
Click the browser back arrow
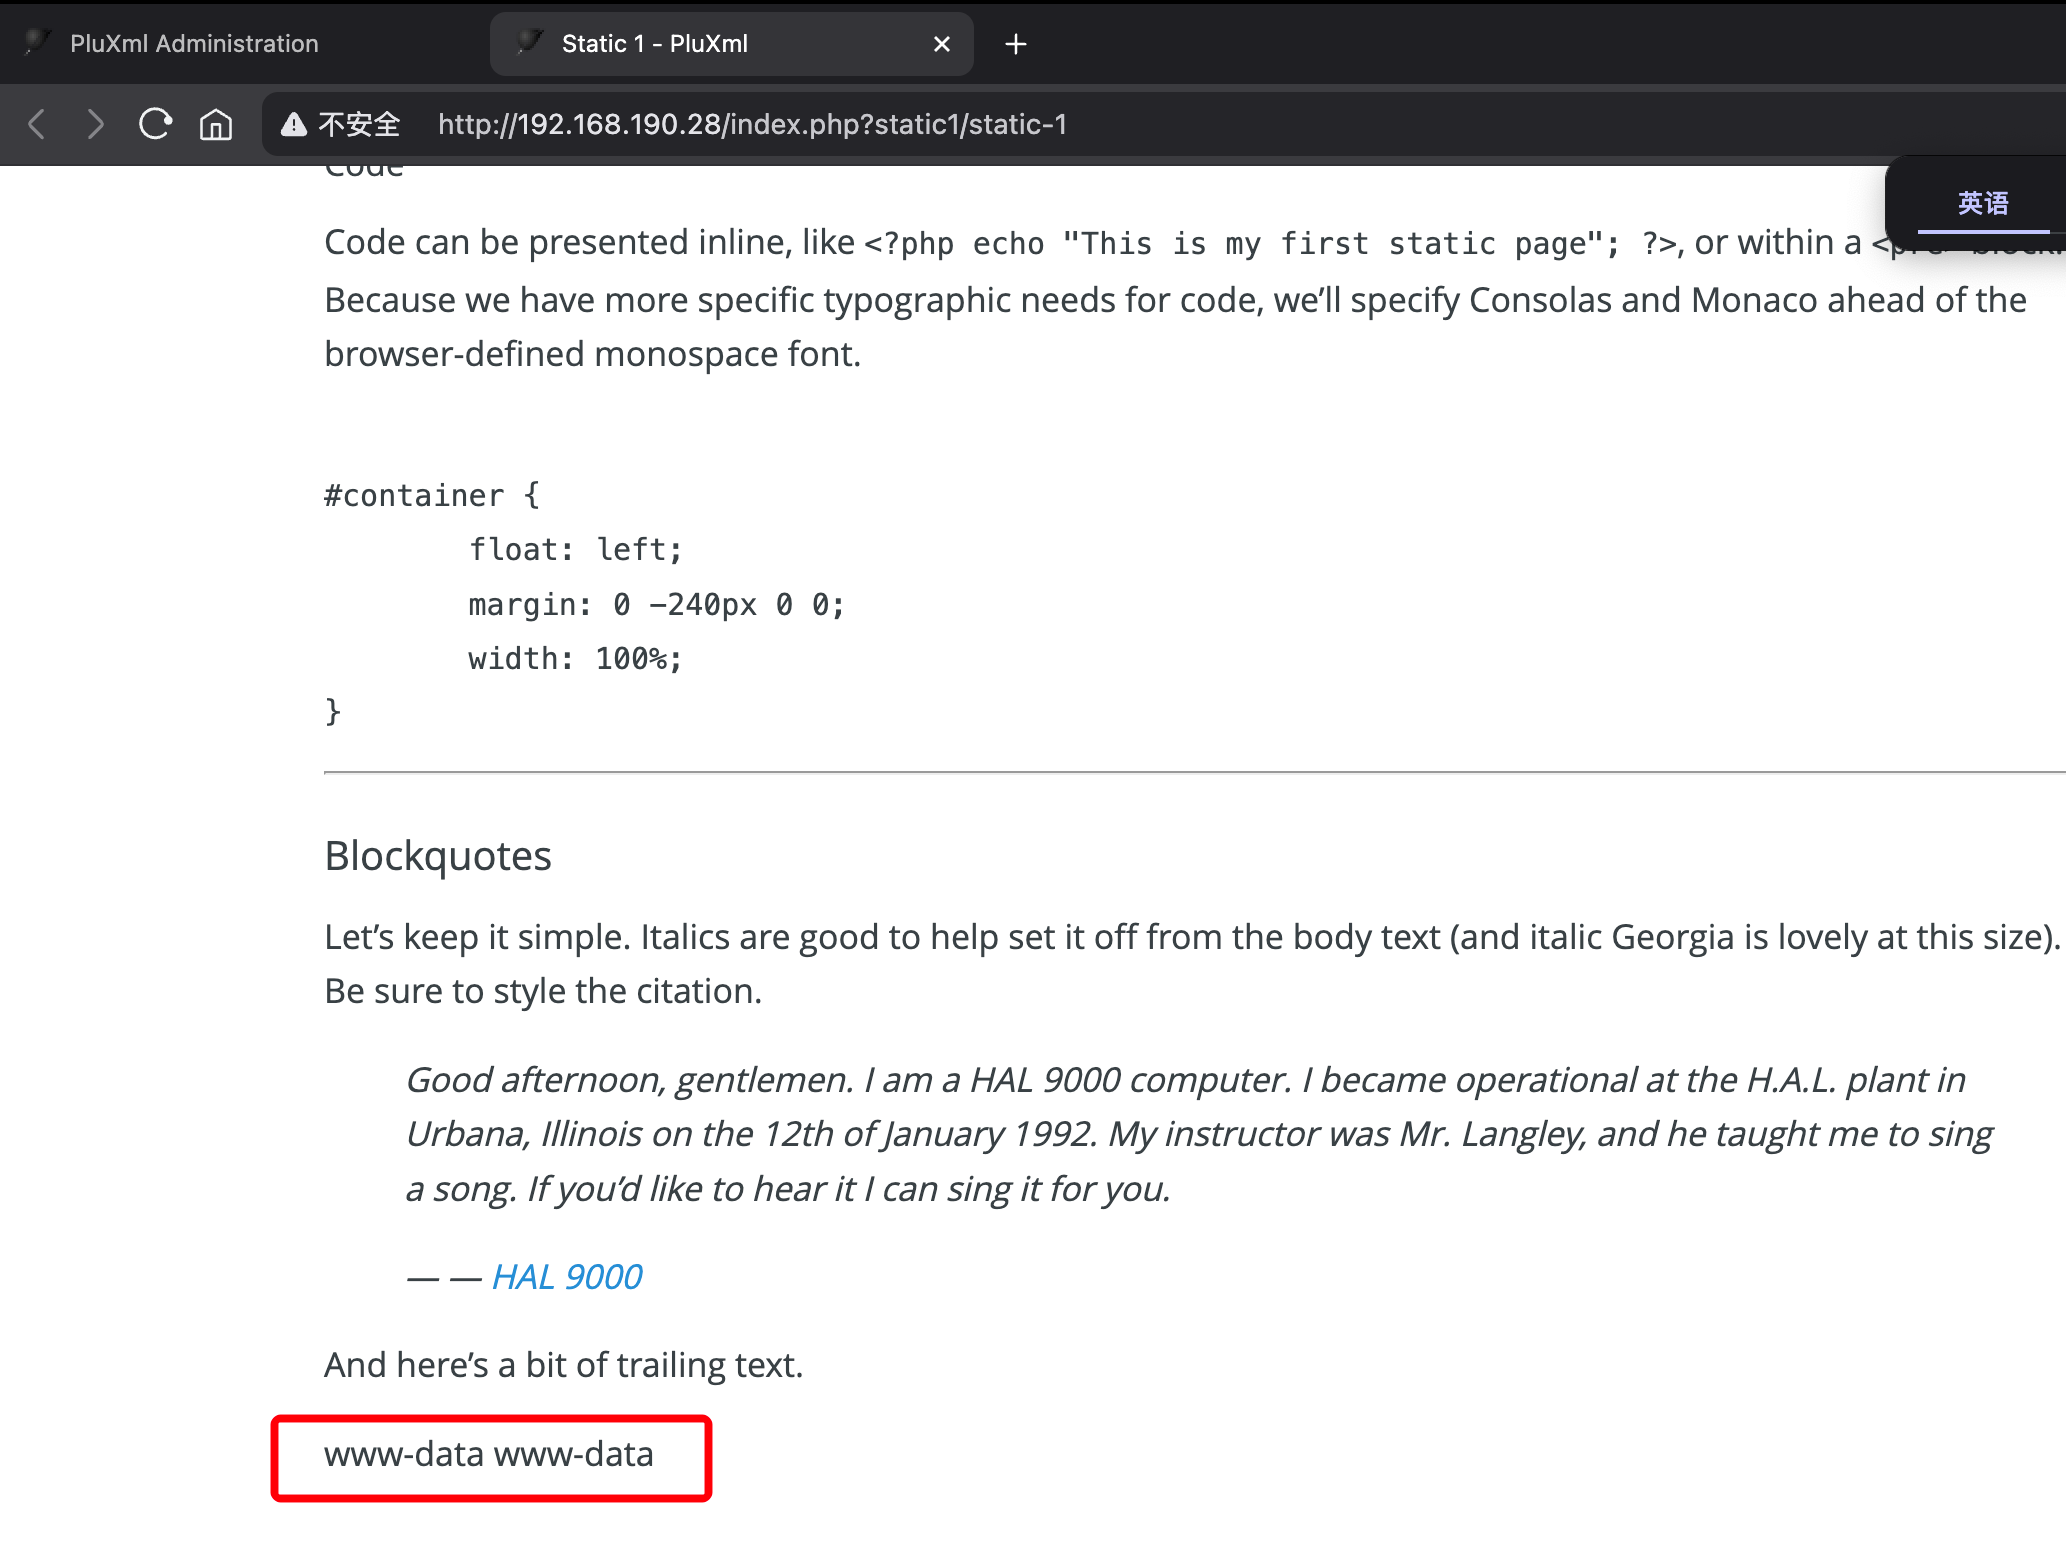pyautogui.click(x=37, y=124)
